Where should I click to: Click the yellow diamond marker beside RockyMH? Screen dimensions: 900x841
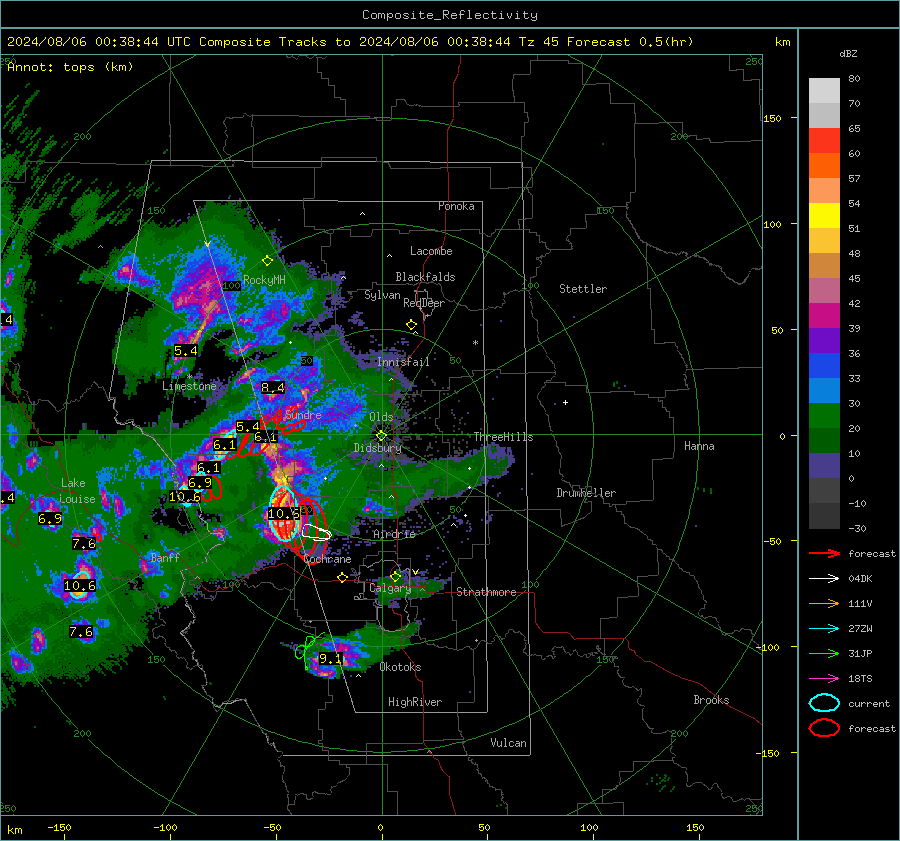tap(267, 261)
